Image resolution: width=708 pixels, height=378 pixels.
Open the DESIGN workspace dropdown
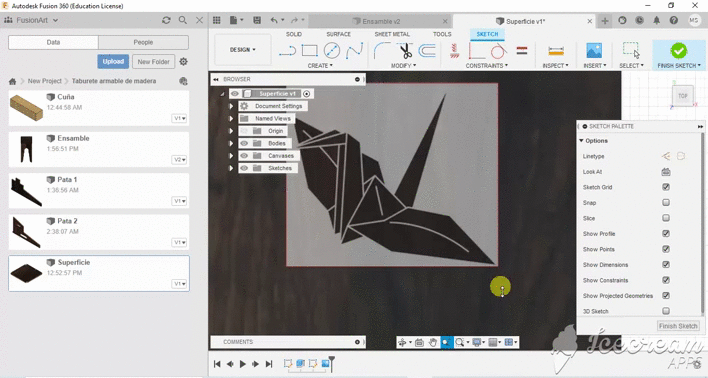click(x=242, y=50)
